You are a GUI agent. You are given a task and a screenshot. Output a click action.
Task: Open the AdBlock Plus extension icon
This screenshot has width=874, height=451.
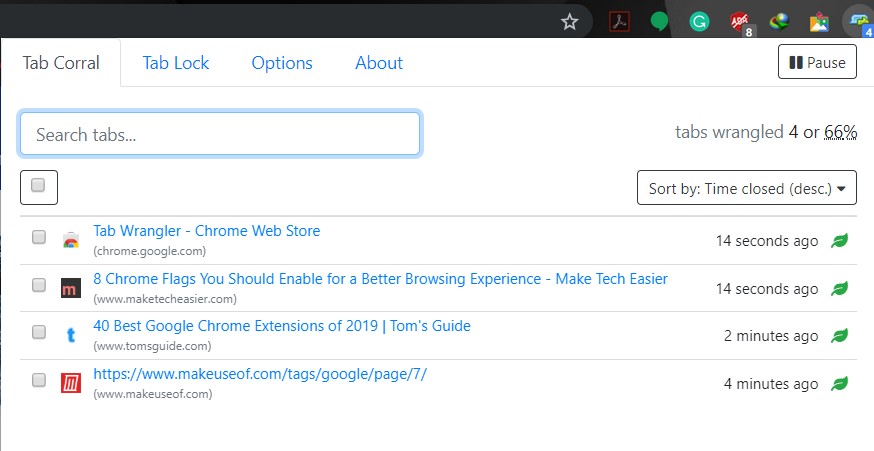tap(740, 22)
